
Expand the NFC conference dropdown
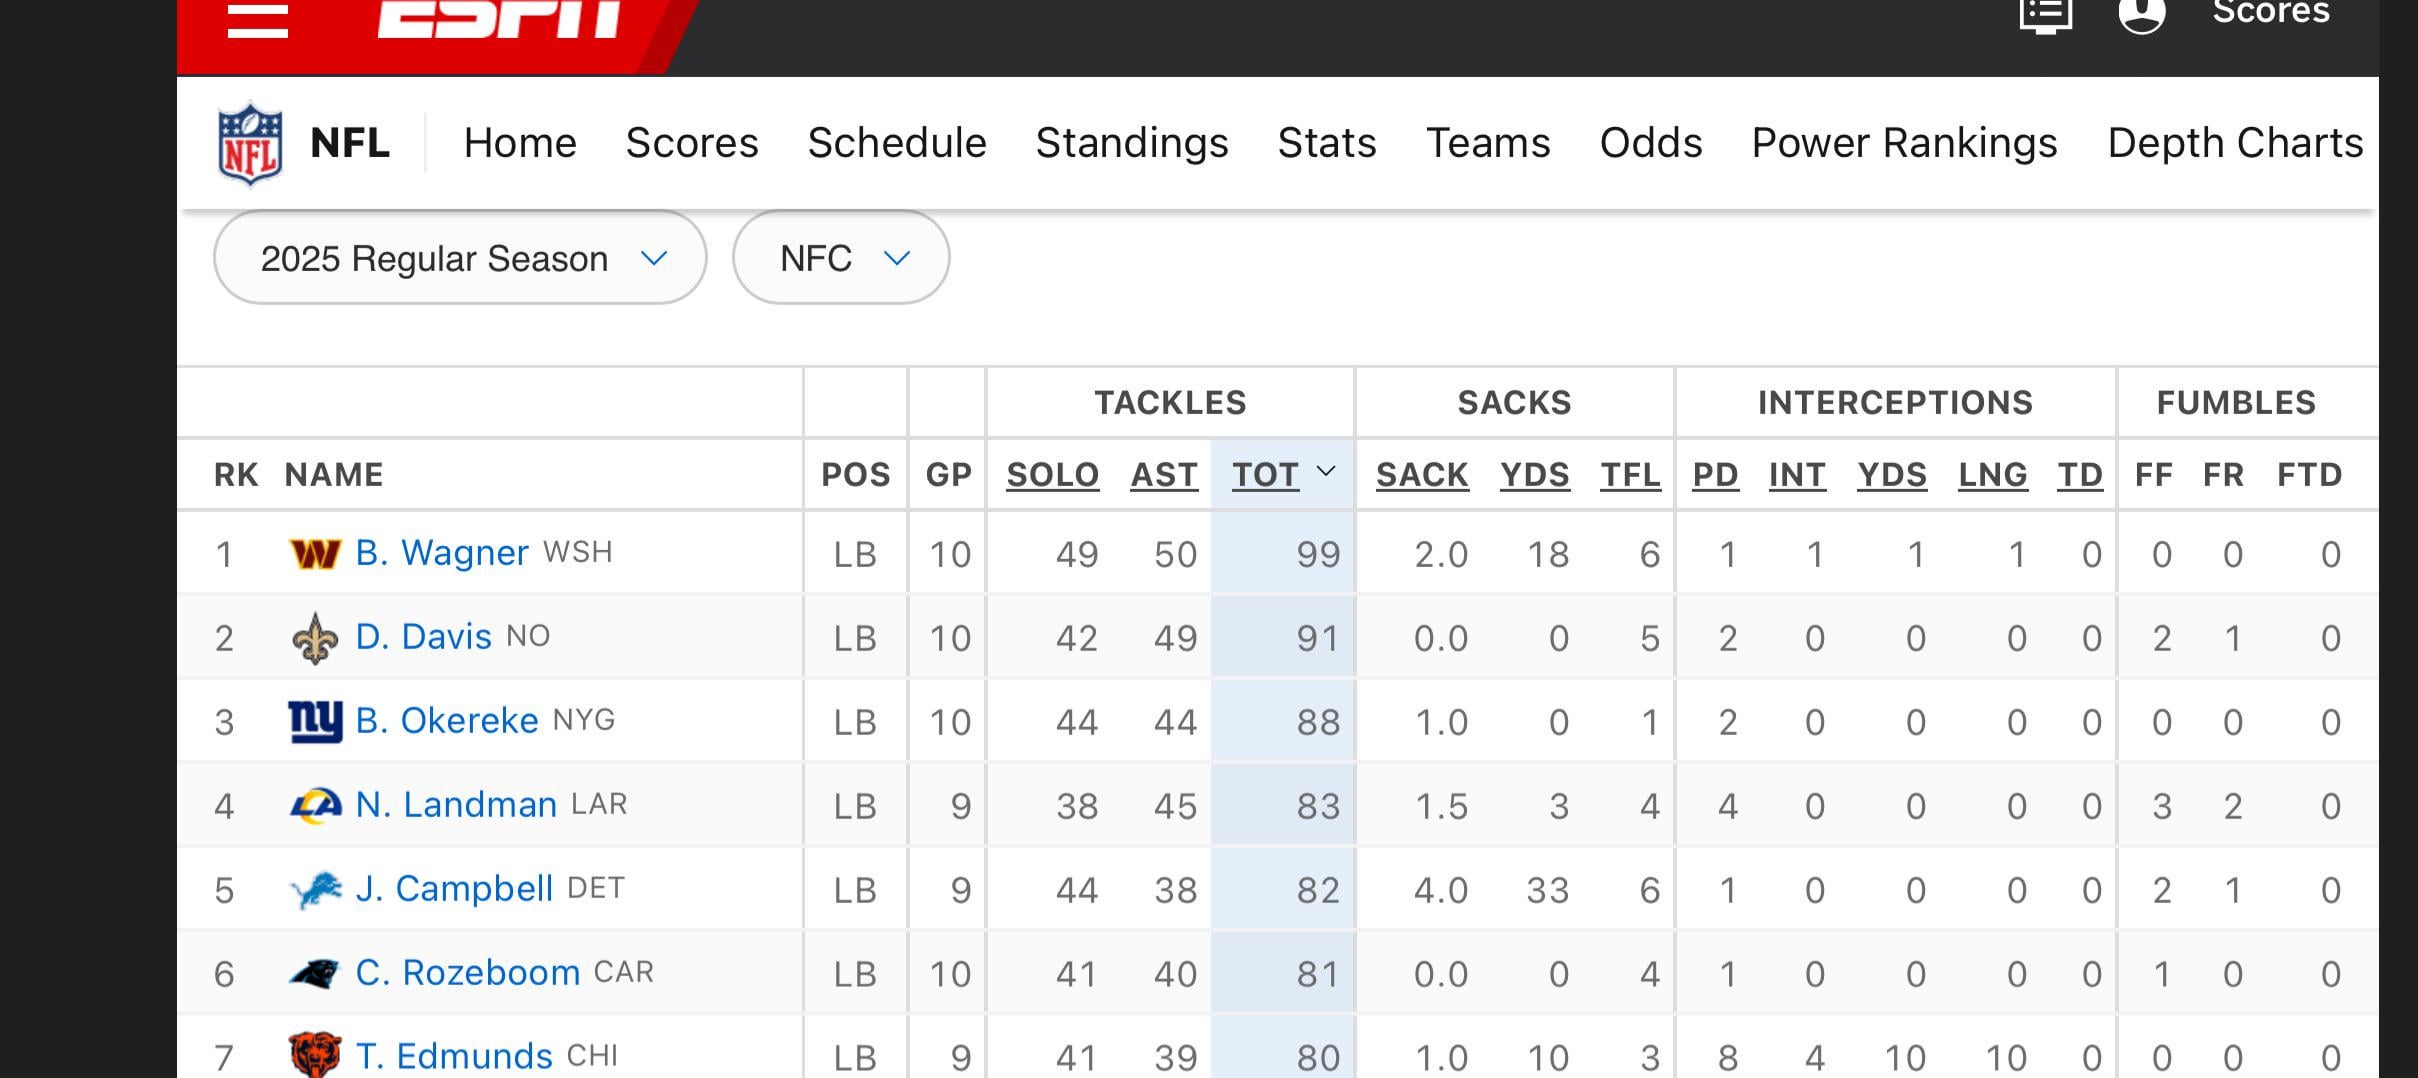pyautogui.click(x=841, y=258)
